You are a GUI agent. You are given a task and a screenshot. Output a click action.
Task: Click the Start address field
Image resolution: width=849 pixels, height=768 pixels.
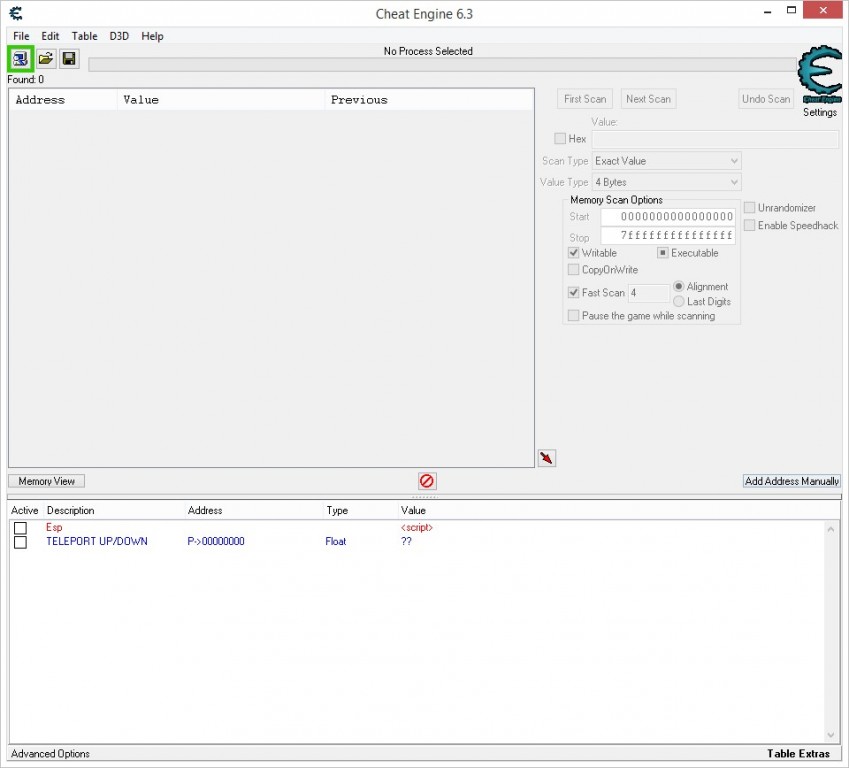point(668,217)
